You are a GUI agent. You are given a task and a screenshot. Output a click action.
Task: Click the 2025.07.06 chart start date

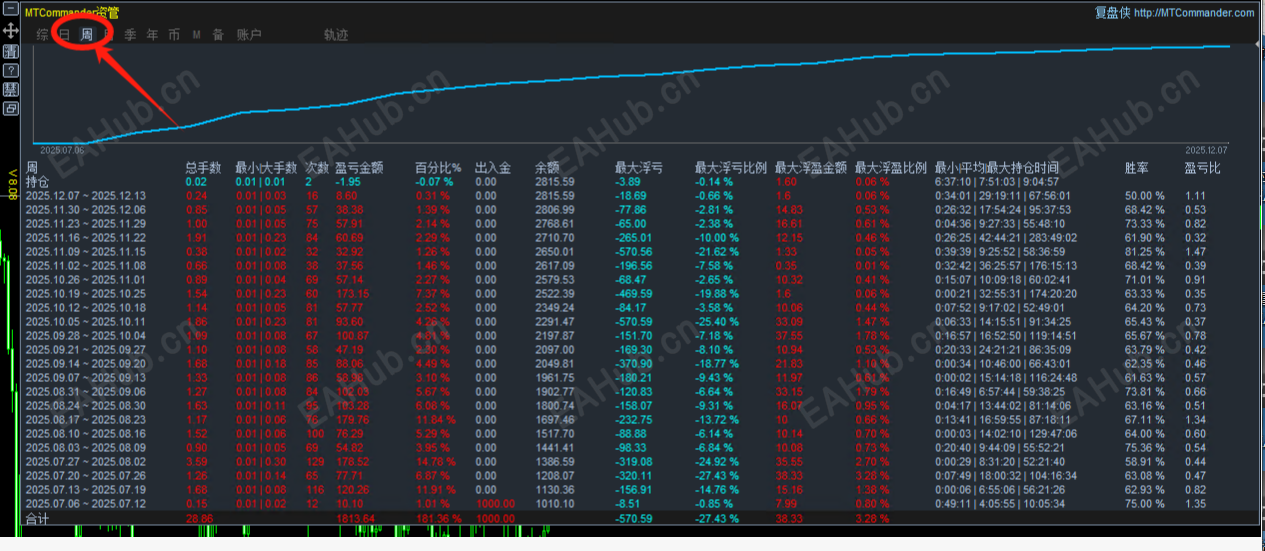click(x=61, y=148)
